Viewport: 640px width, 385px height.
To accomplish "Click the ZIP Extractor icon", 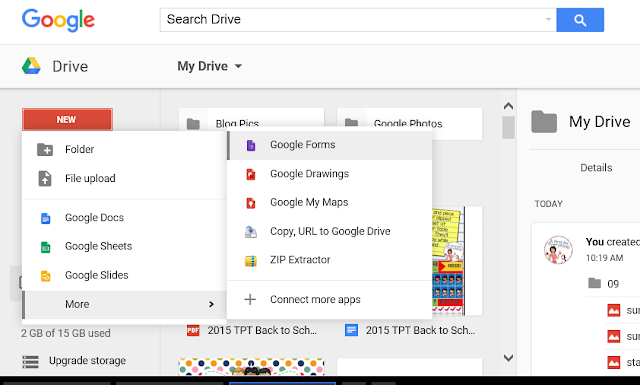I will click(x=251, y=260).
